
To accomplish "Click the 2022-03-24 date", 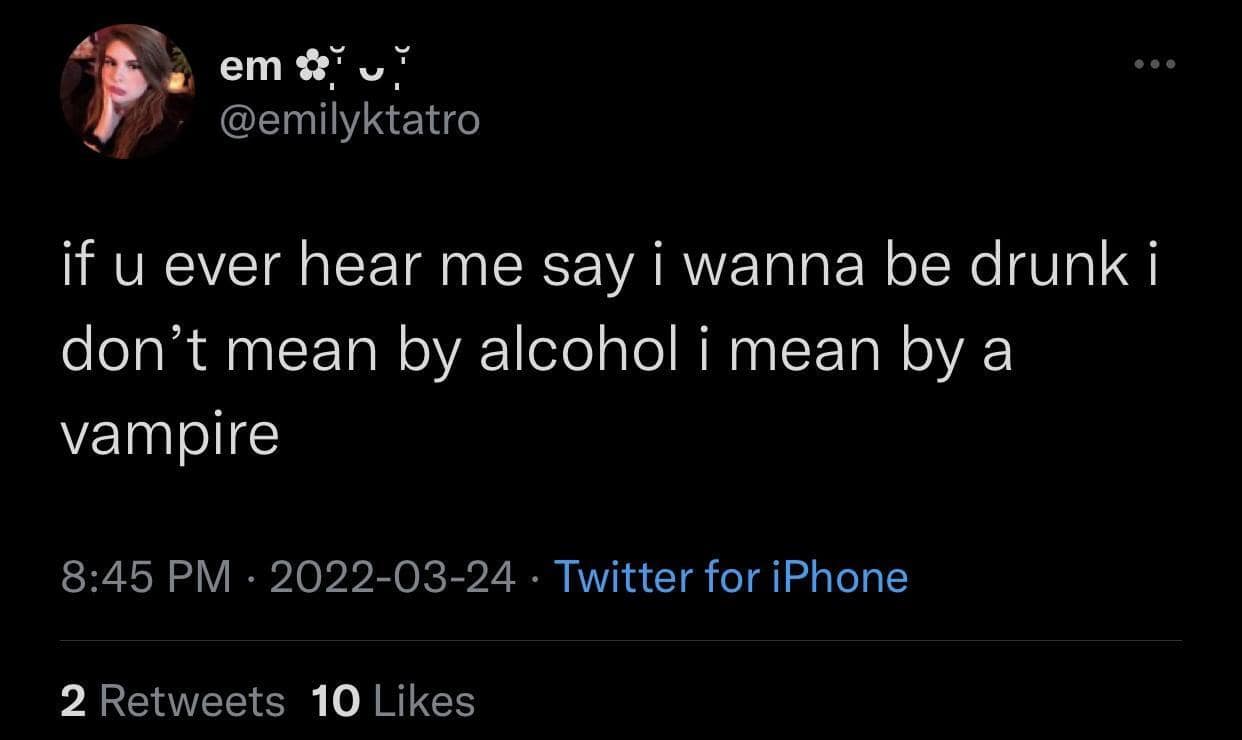I will pyautogui.click(x=392, y=577).
